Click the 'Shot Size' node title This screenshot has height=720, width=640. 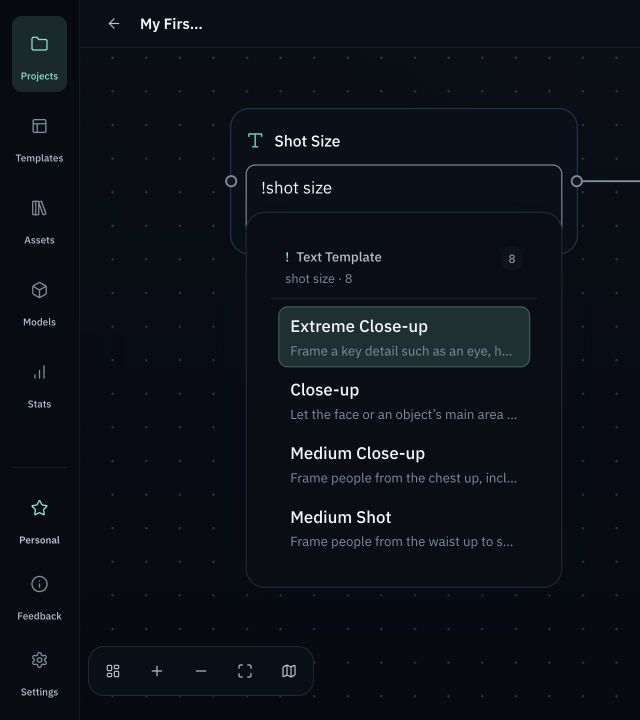307,141
